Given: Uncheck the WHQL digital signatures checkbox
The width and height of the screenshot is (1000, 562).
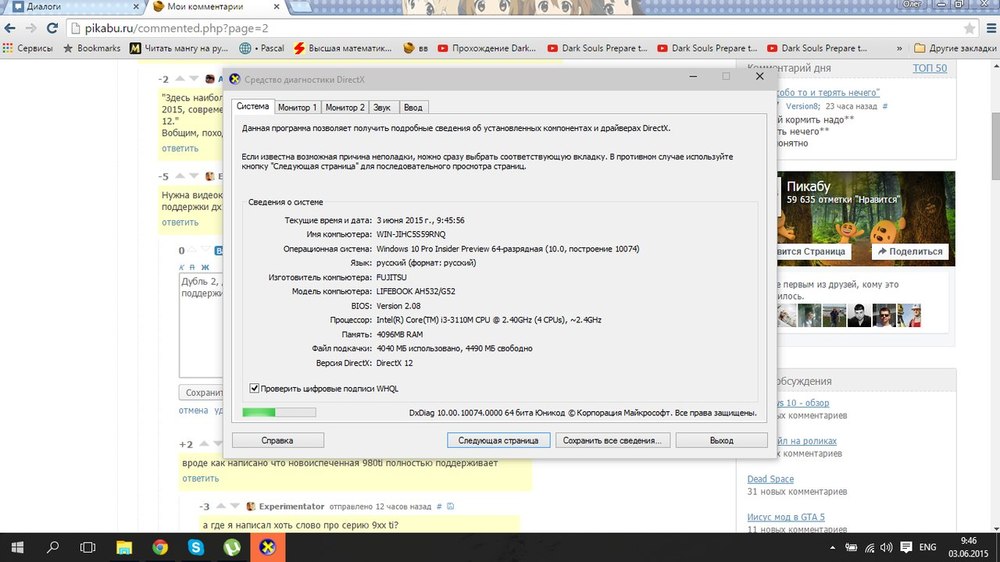Looking at the screenshot, I should [x=254, y=388].
